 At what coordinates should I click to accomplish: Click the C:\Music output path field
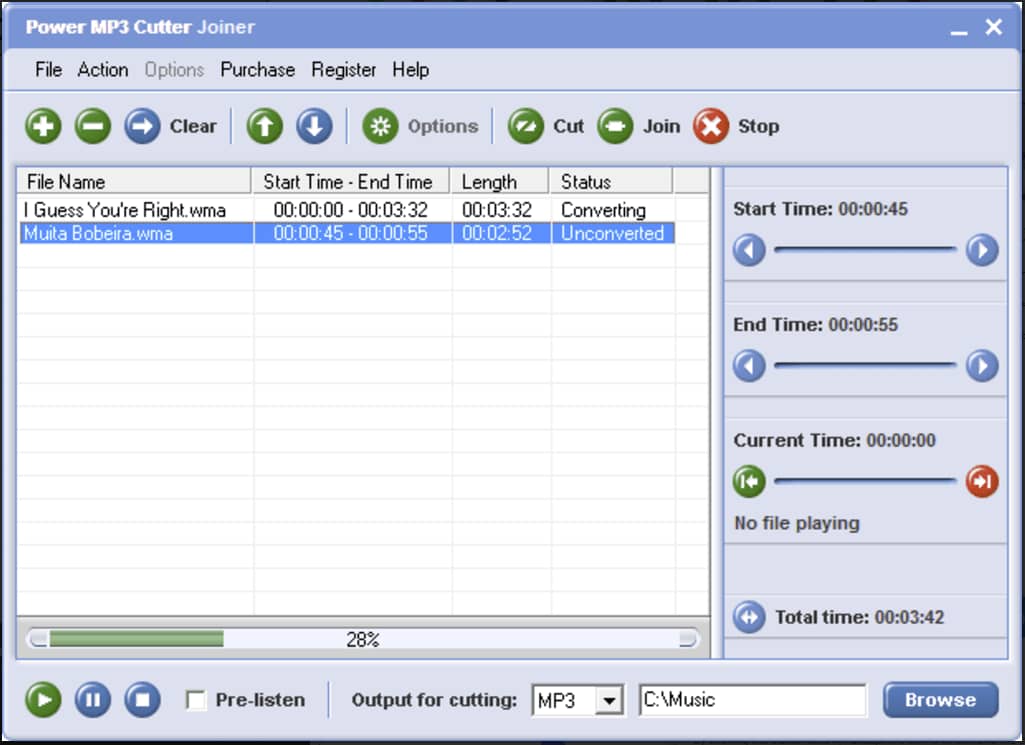pos(752,701)
